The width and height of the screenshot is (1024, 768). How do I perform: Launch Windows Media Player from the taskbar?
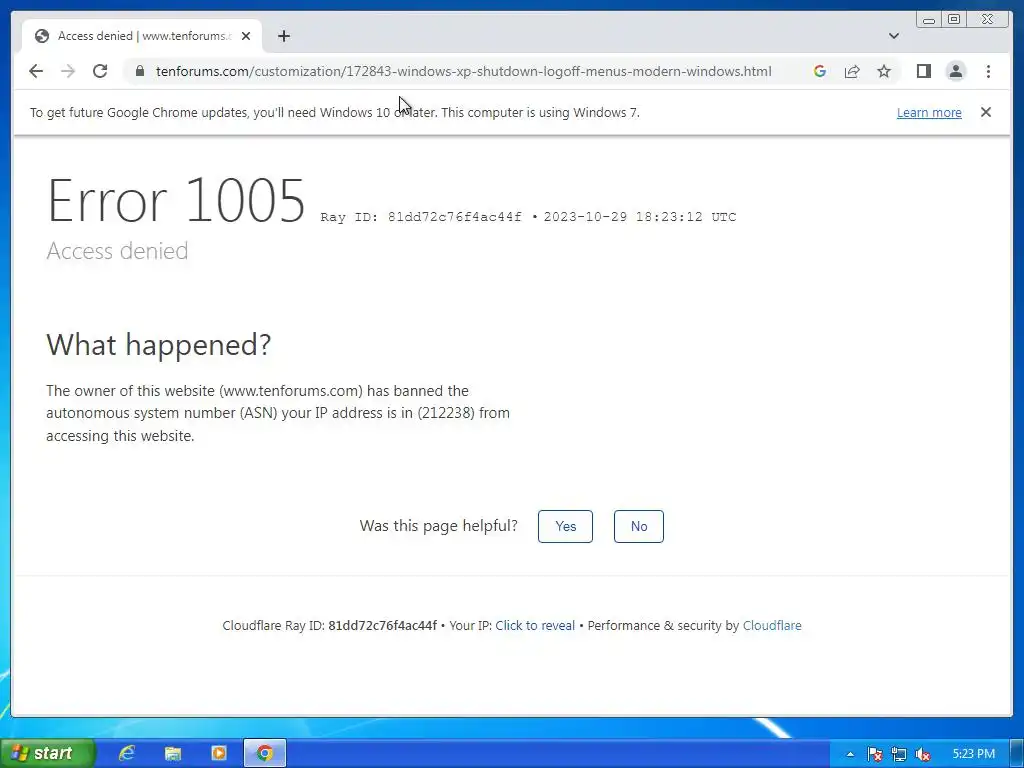[x=219, y=753]
